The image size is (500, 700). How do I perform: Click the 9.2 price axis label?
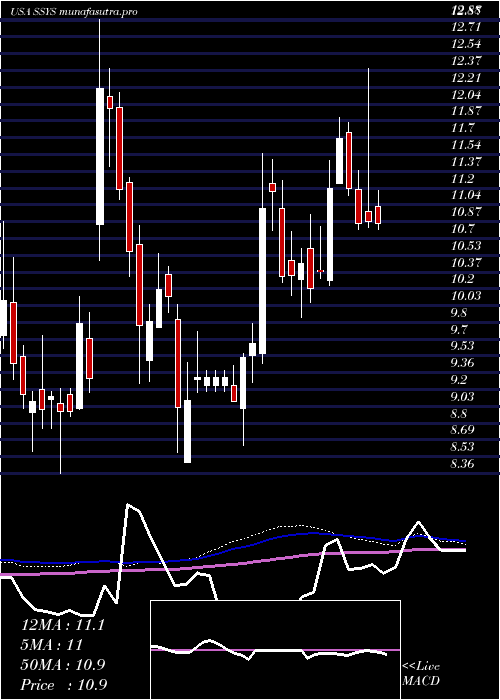(x=459, y=380)
